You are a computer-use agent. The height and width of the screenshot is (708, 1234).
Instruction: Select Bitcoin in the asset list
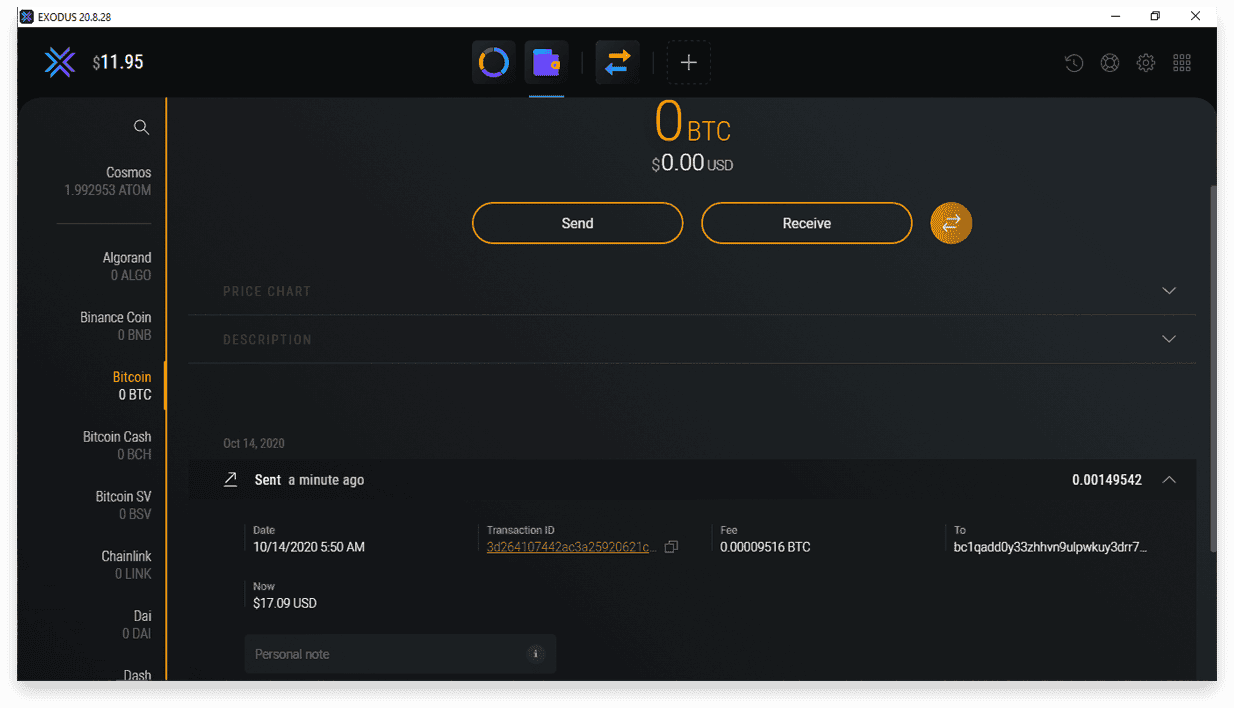point(132,386)
